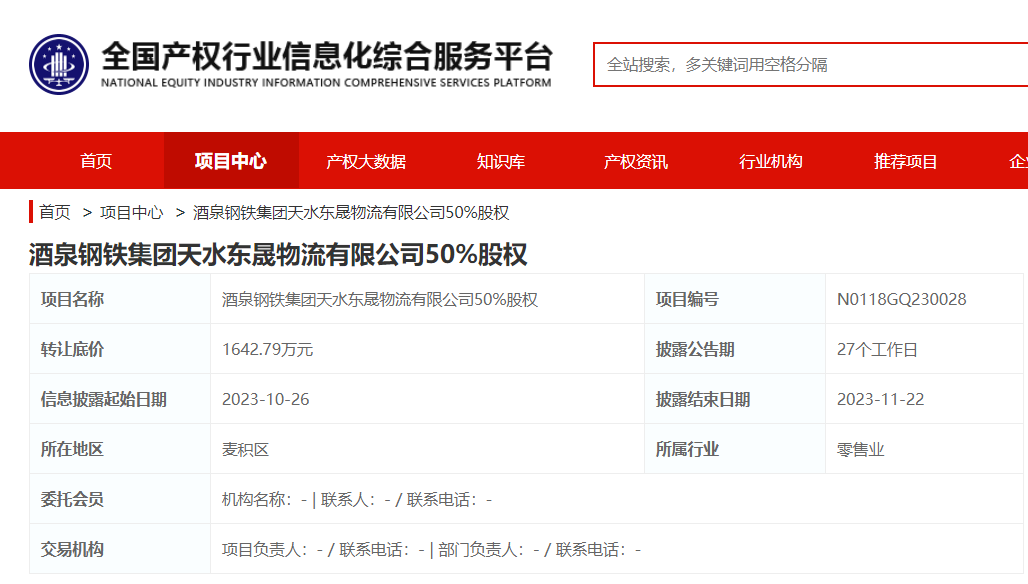Click the site title 全国产权行业信息化综合服务平台
Screen dimensions: 1028x584
(326, 56)
